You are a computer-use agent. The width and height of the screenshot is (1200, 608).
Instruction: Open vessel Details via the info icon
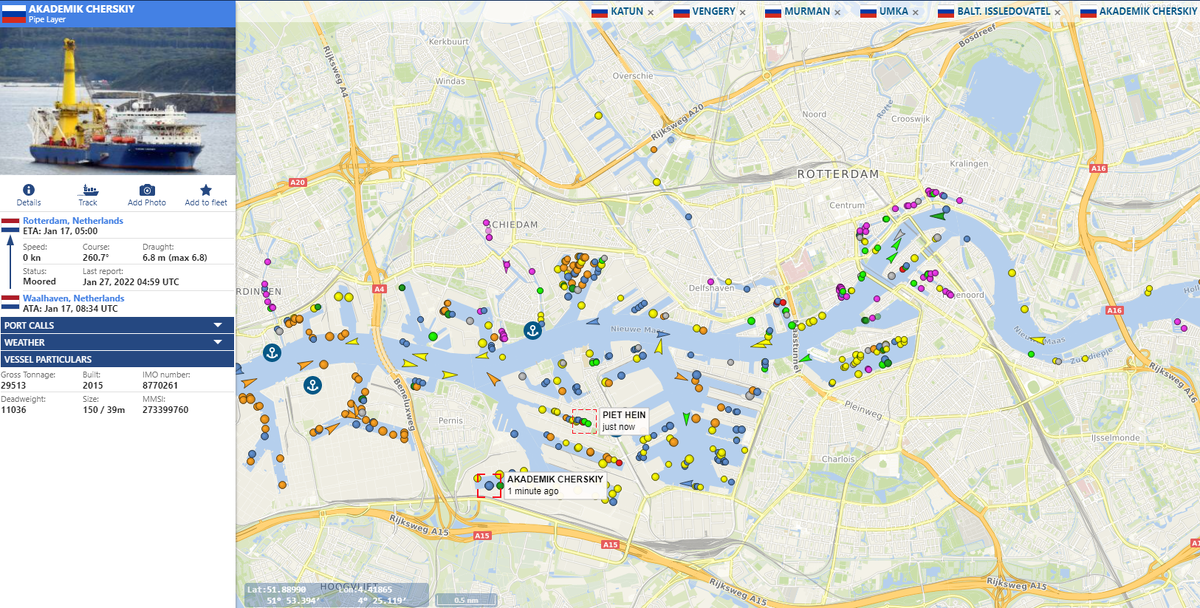[x=29, y=189]
